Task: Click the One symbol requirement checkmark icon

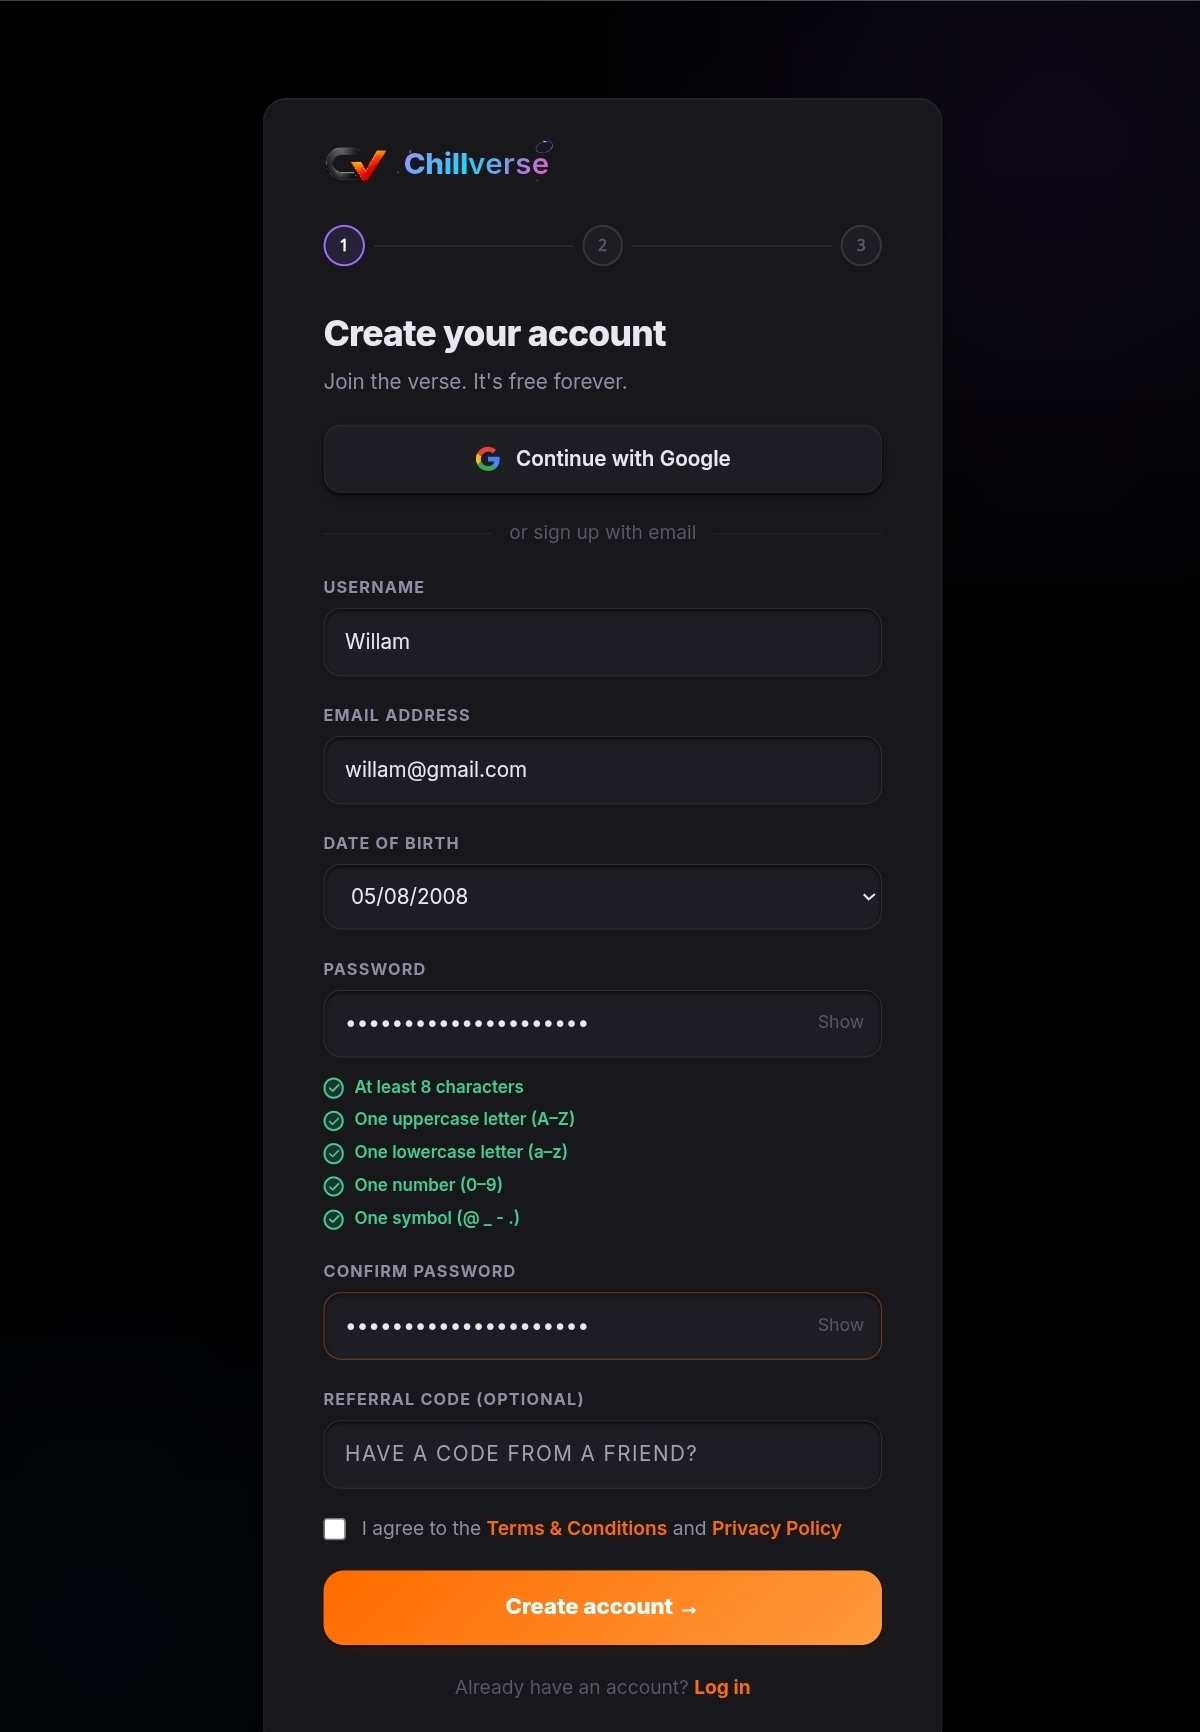Action: point(334,1219)
